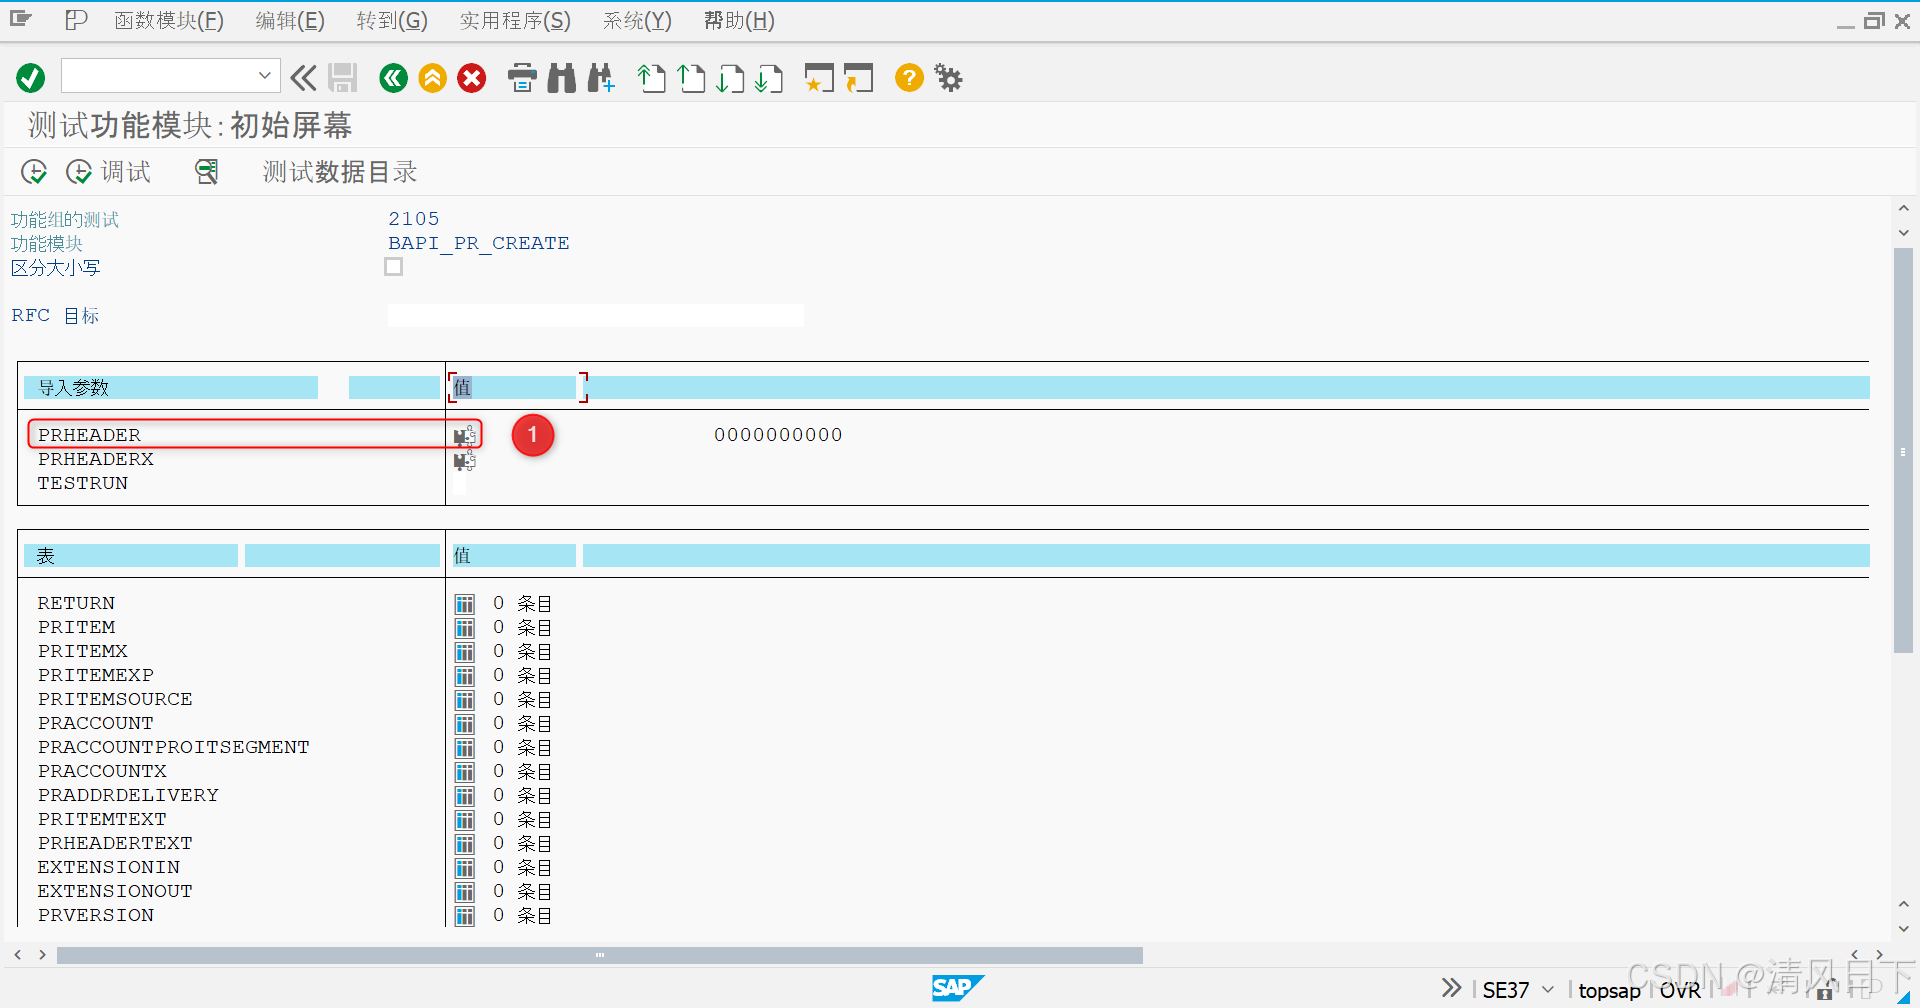Click the Print icon
This screenshot has width=1920, height=1008.
click(x=522, y=78)
